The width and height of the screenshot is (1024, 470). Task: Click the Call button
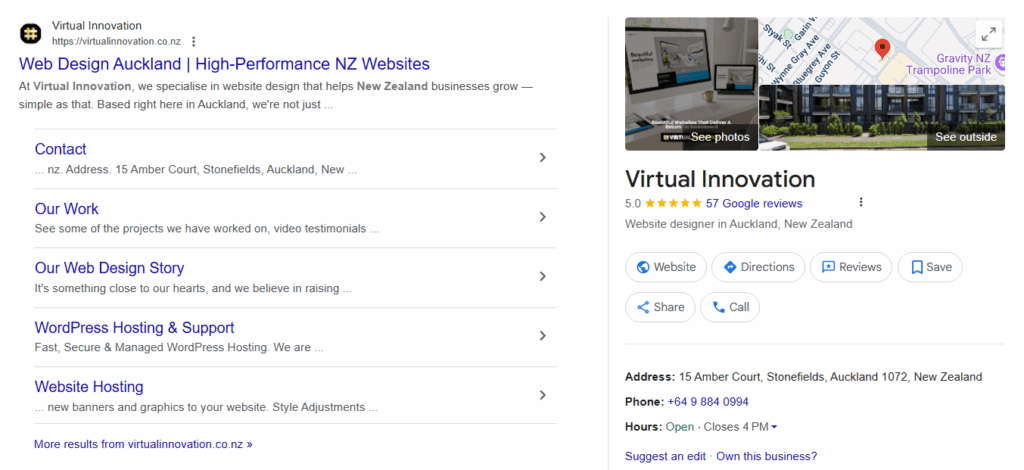click(729, 307)
